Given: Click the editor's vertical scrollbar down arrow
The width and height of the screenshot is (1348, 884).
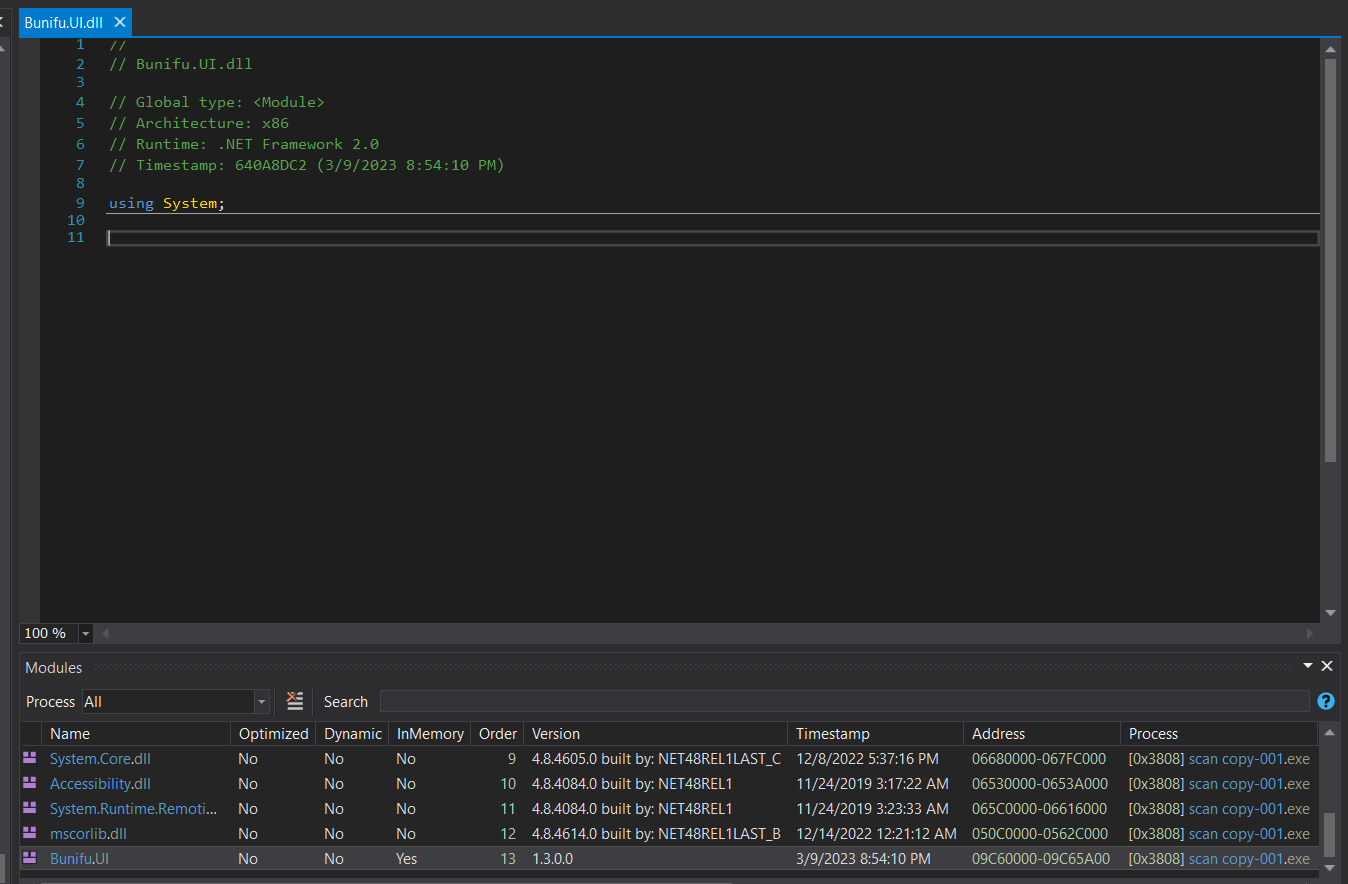Looking at the screenshot, I should point(1330,612).
